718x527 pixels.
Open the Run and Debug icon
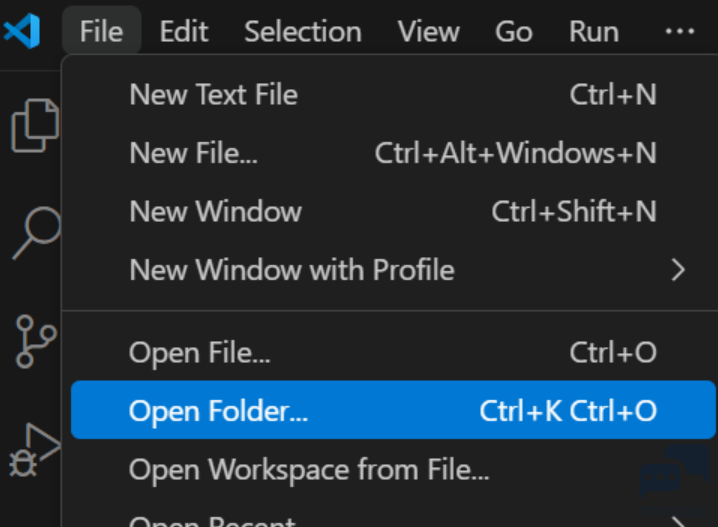[x=35, y=450]
